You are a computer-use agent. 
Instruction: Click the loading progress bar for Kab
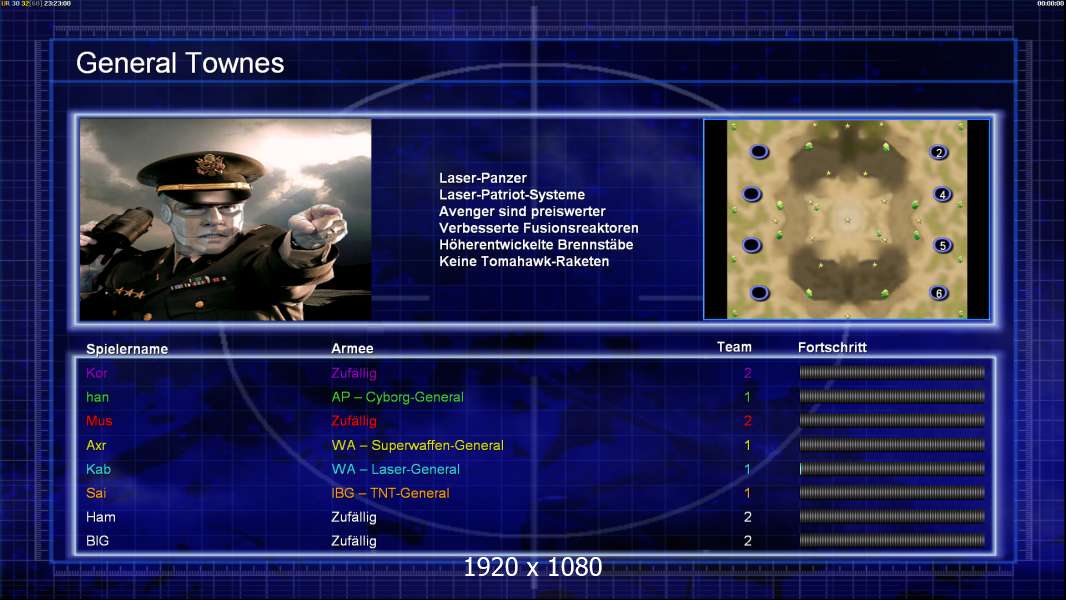point(892,469)
